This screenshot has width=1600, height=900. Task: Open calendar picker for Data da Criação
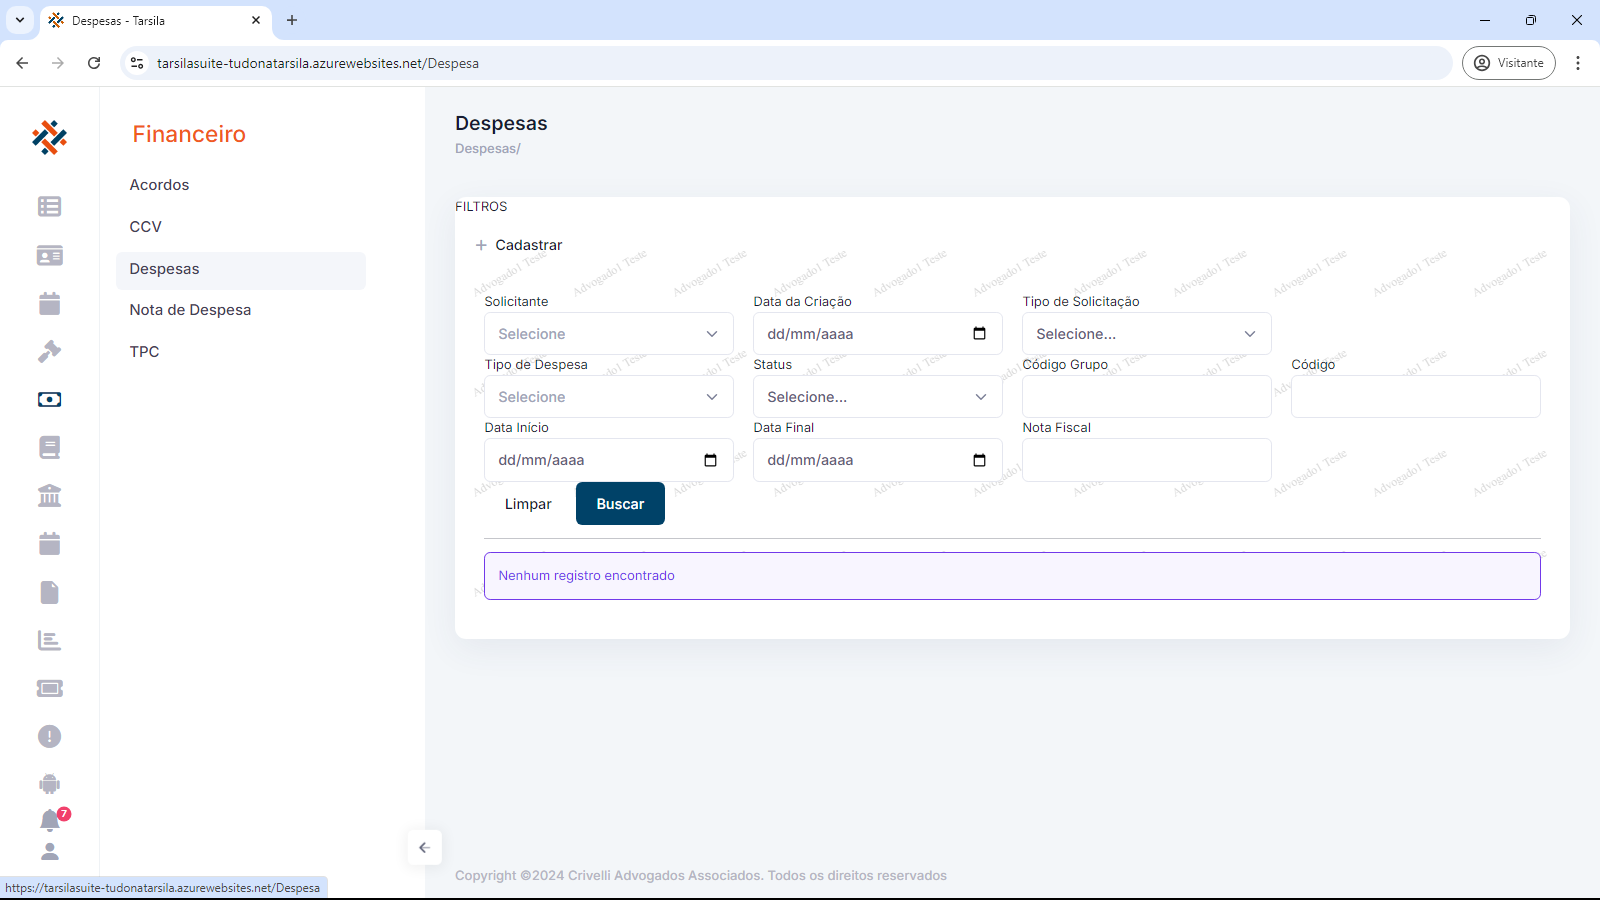click(979, 334)
